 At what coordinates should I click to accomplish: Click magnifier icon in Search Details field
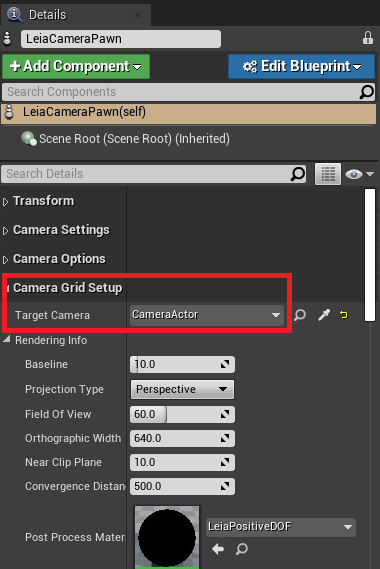pos(298,174)
